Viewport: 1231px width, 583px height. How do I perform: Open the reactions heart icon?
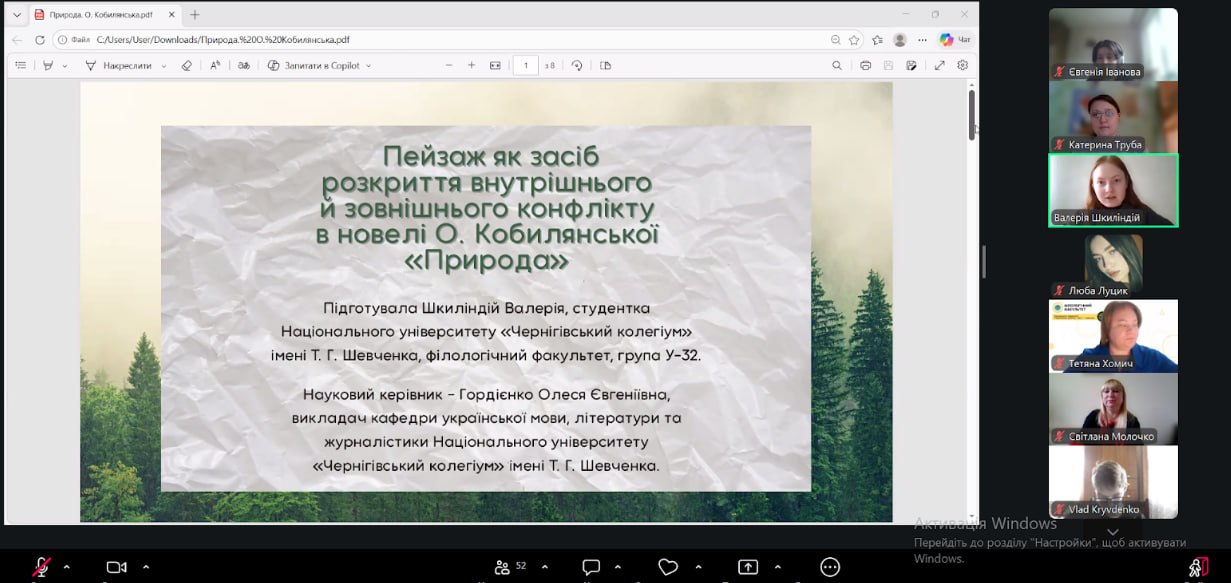click(x=668, y=567)
